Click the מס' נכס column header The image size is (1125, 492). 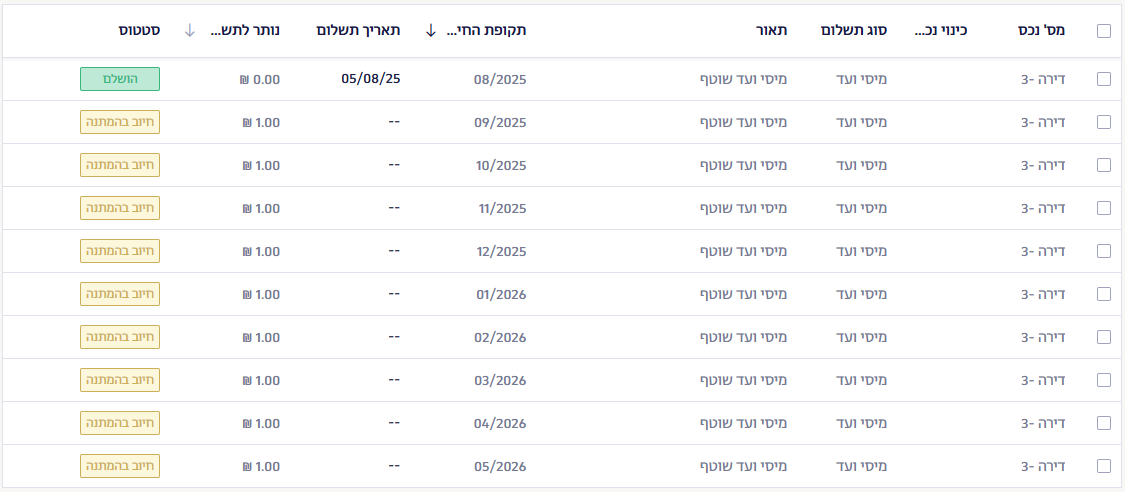(1041, 31)
